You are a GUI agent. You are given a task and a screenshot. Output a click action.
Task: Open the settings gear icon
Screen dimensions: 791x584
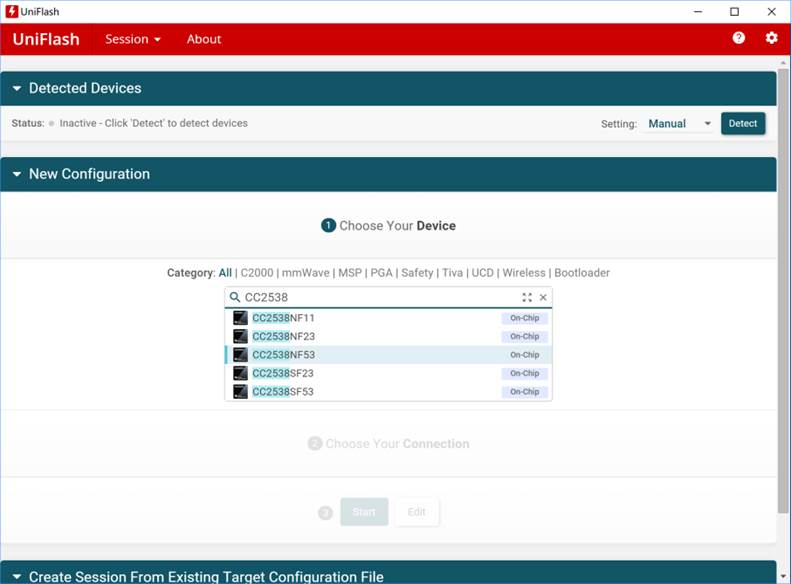point(771,38)
